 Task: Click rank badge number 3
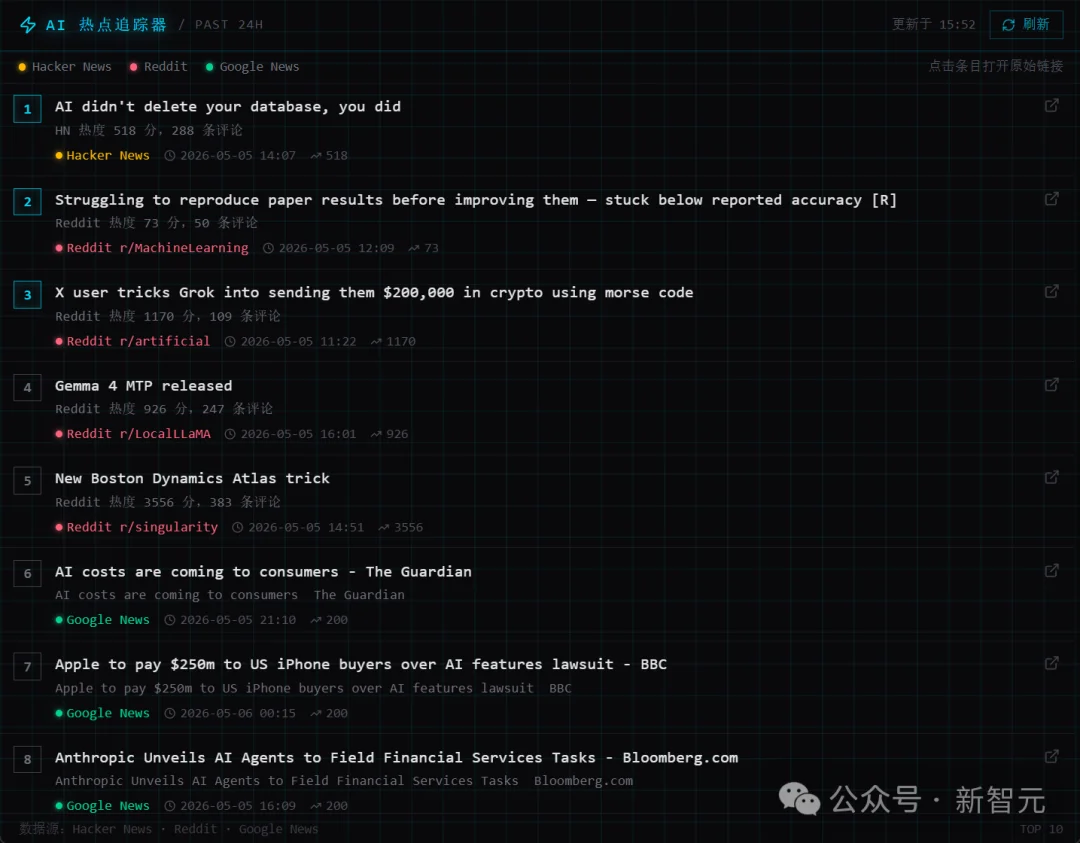[x=28, y=295]
